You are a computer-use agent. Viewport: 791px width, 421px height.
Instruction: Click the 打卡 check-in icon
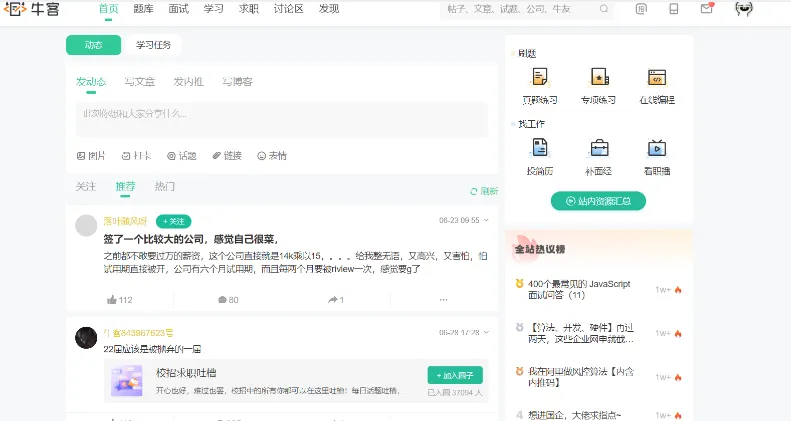coord(136,156)
